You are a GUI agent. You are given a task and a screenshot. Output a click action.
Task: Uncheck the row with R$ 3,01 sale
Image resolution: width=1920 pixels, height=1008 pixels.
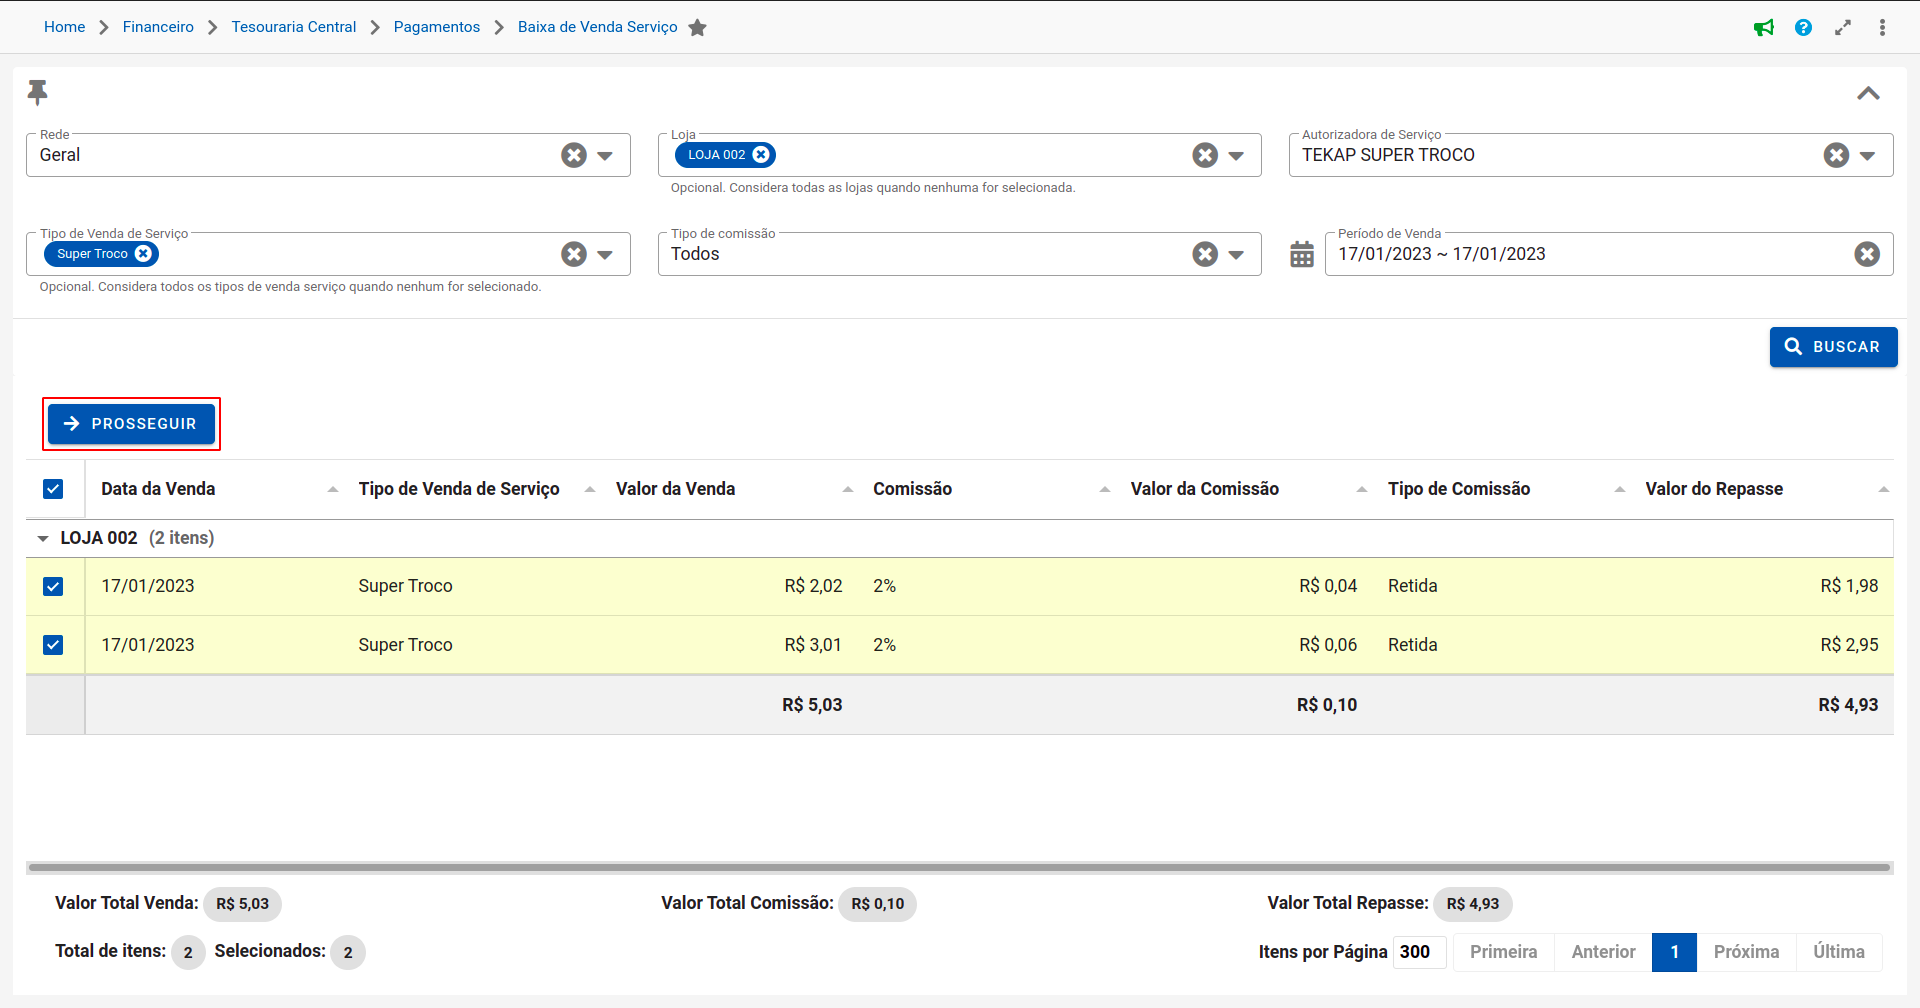54,645
